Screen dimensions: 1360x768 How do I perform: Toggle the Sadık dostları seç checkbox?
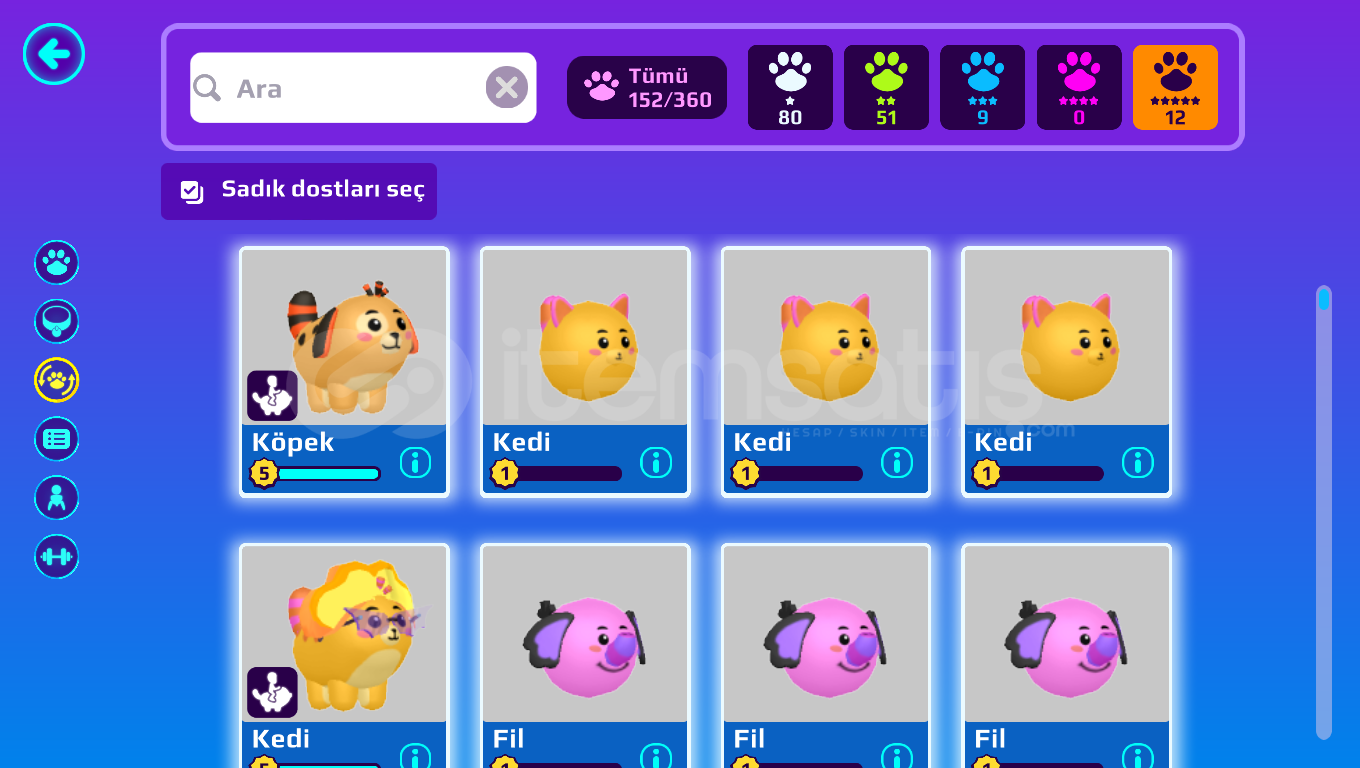tap(192, 191)
